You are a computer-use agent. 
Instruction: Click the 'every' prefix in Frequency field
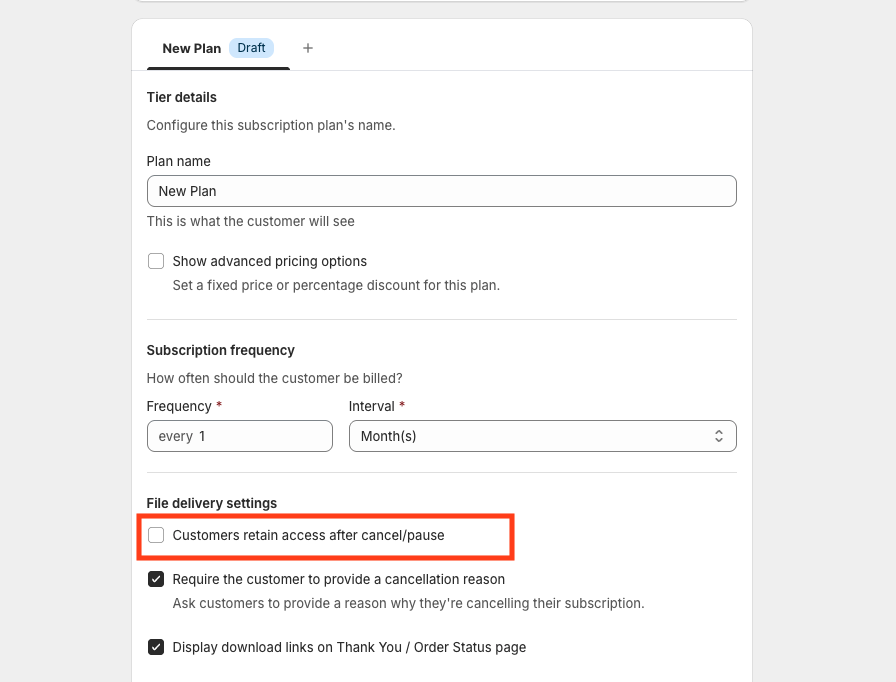point(175,436)
